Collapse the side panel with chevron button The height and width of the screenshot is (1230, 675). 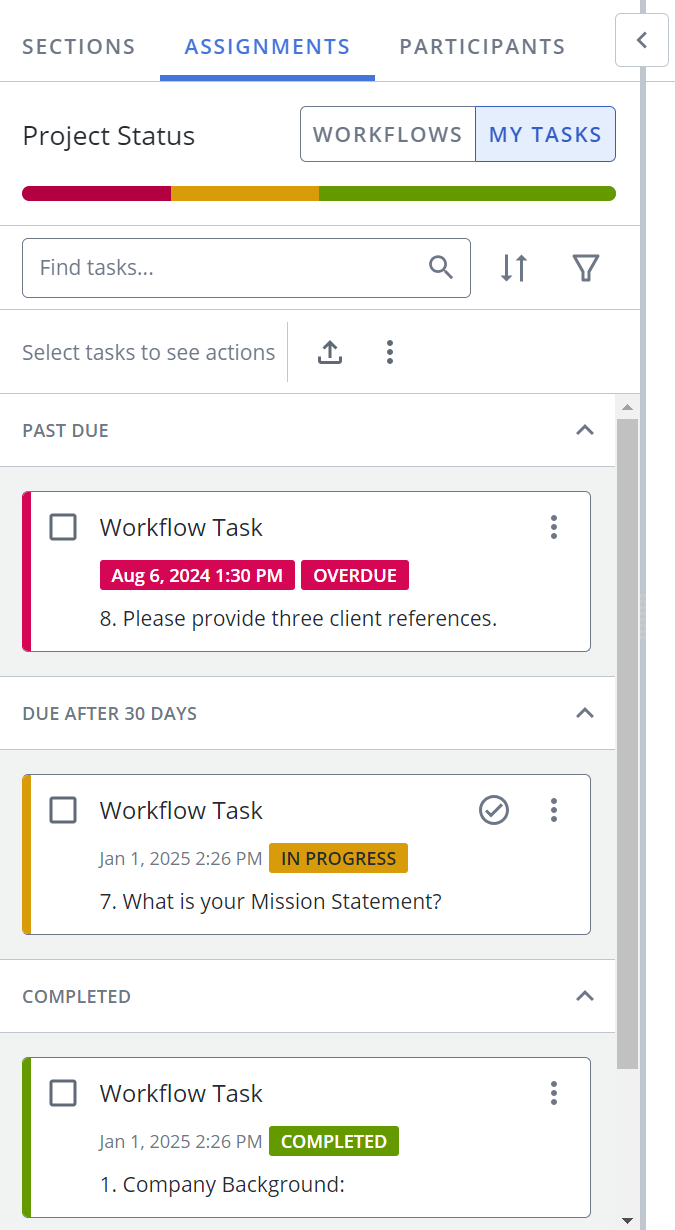click(642, 40)
